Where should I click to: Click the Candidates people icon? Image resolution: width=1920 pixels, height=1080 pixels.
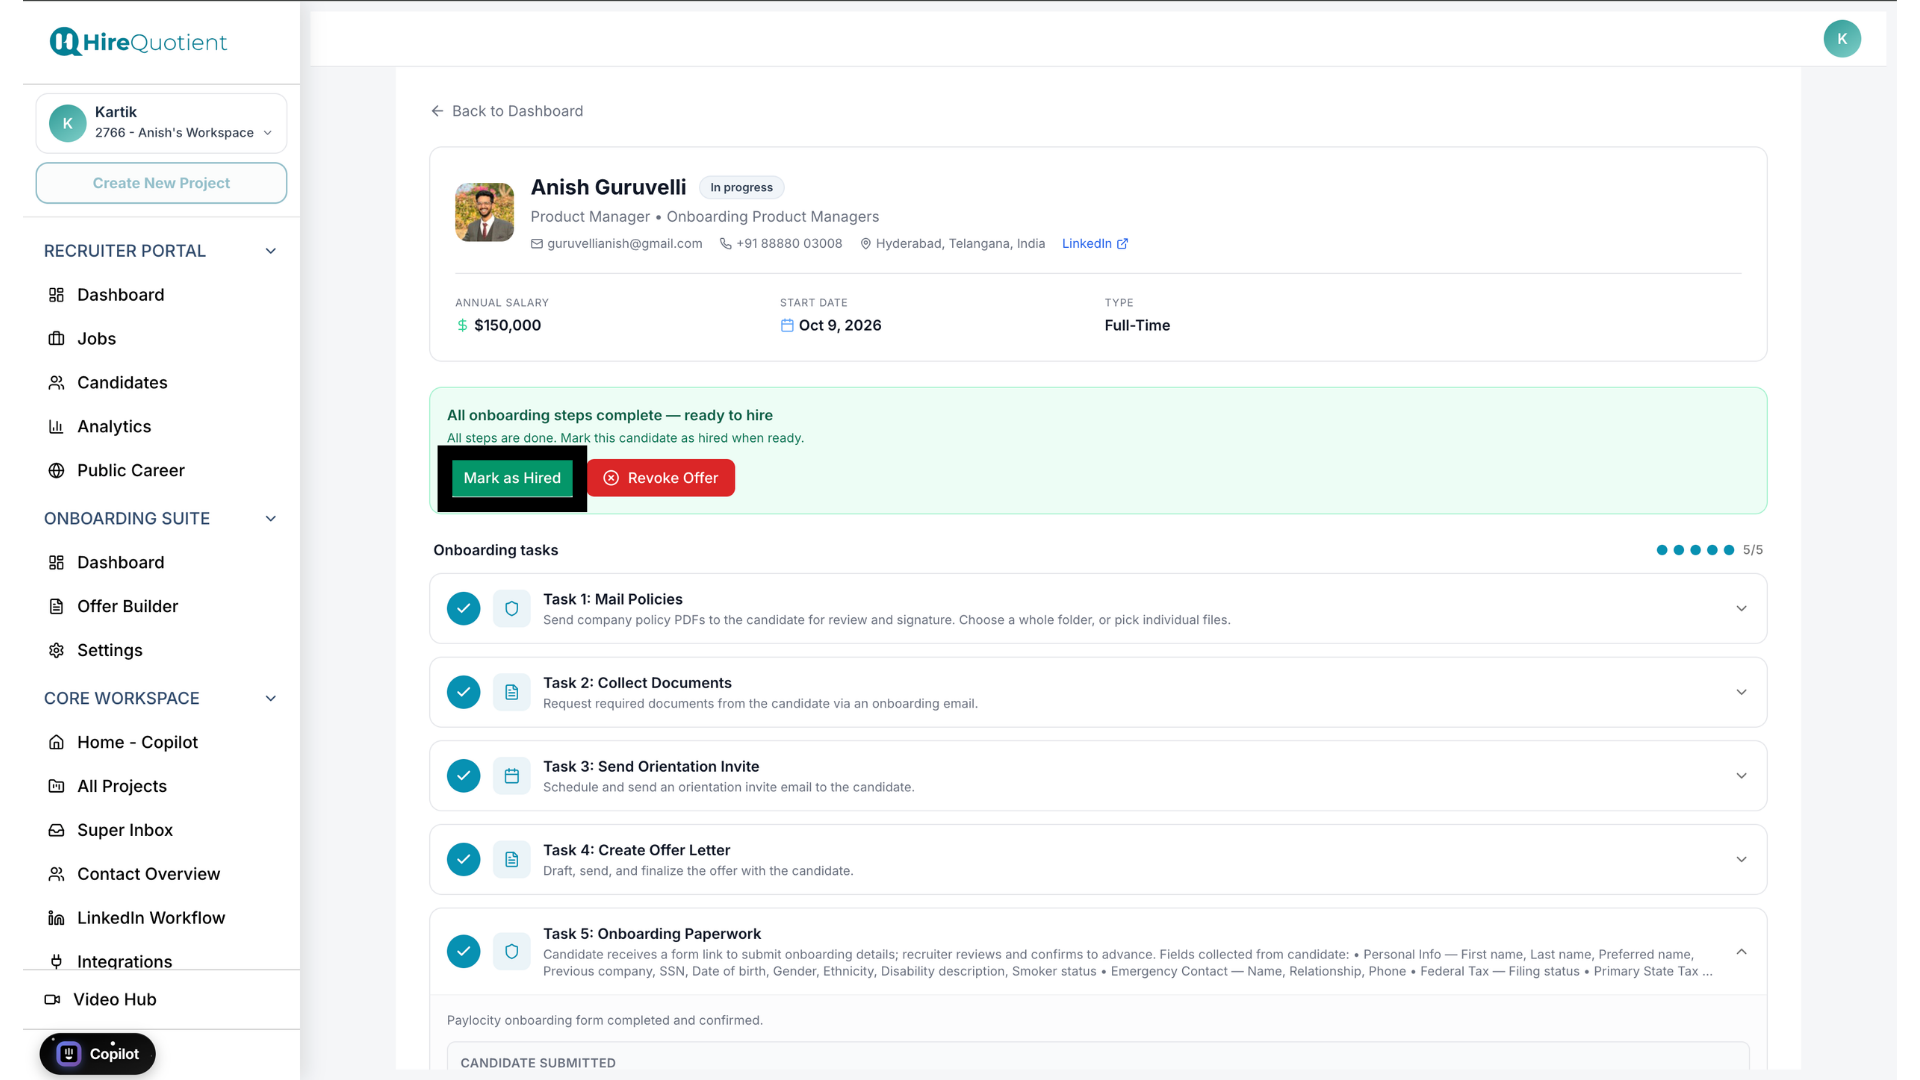coord(56,383)
